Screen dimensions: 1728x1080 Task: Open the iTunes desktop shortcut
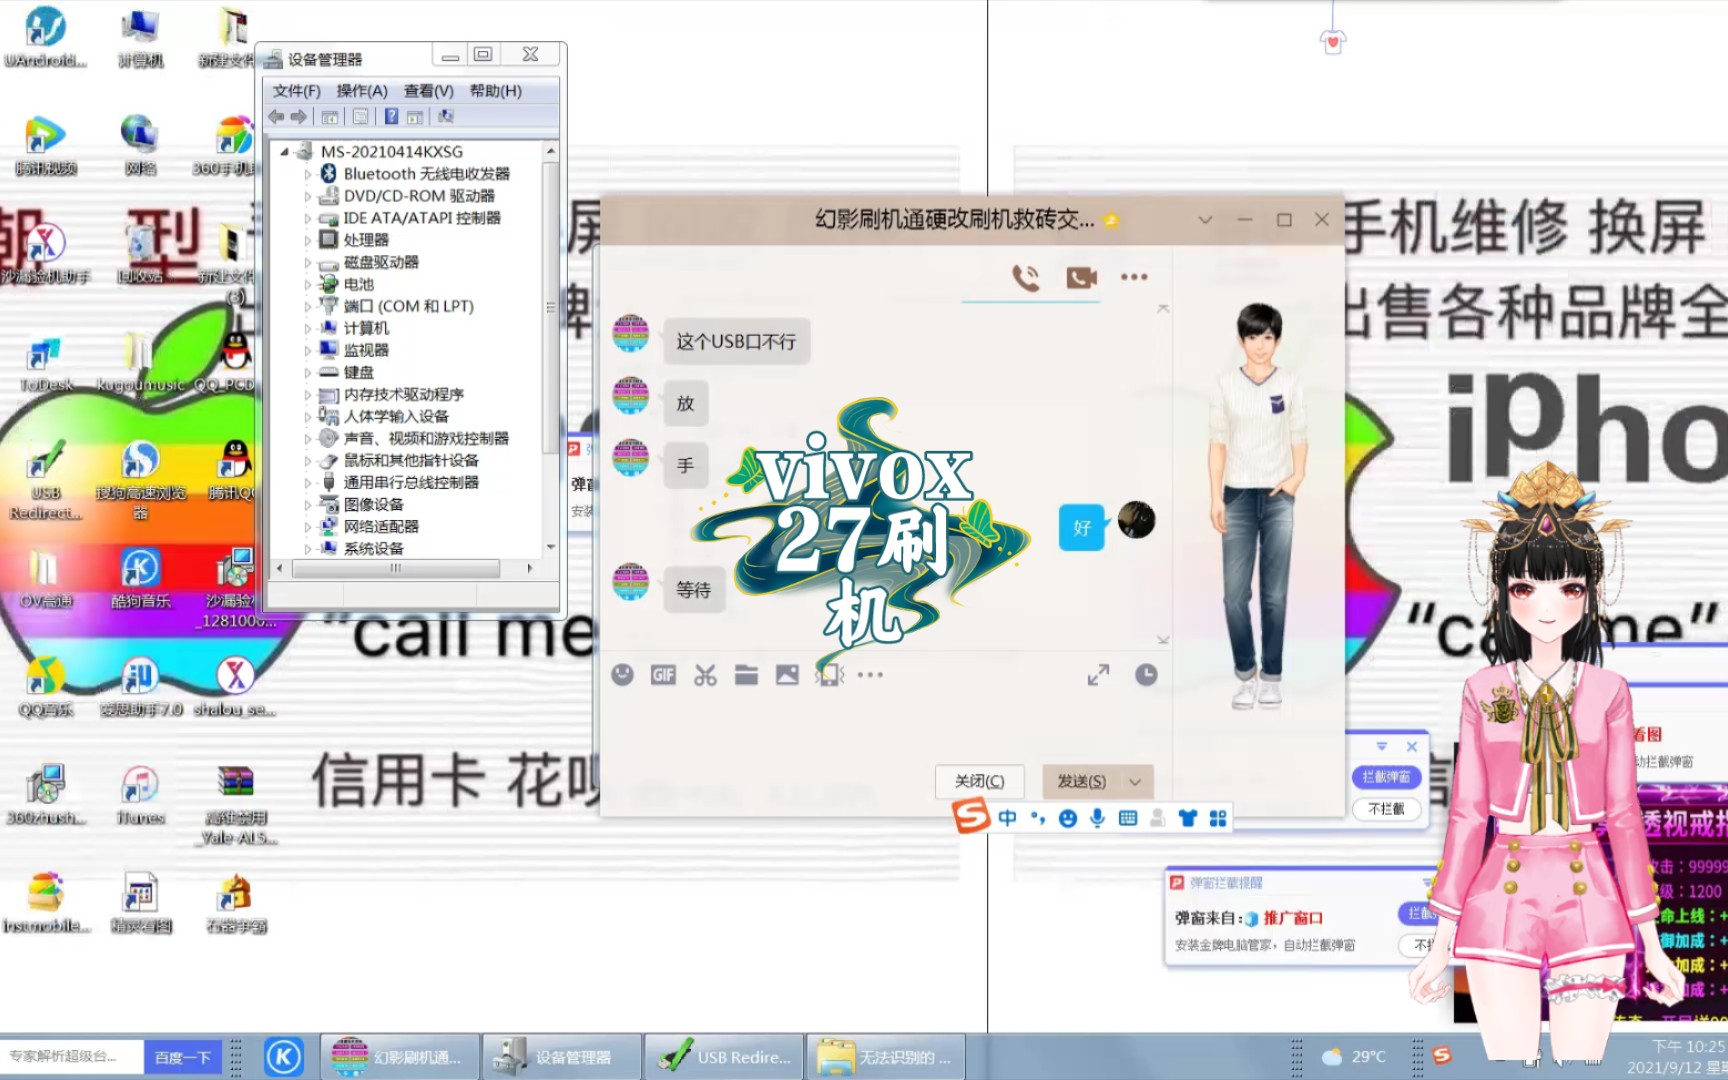pyautogui.click(x=140, y=796)
